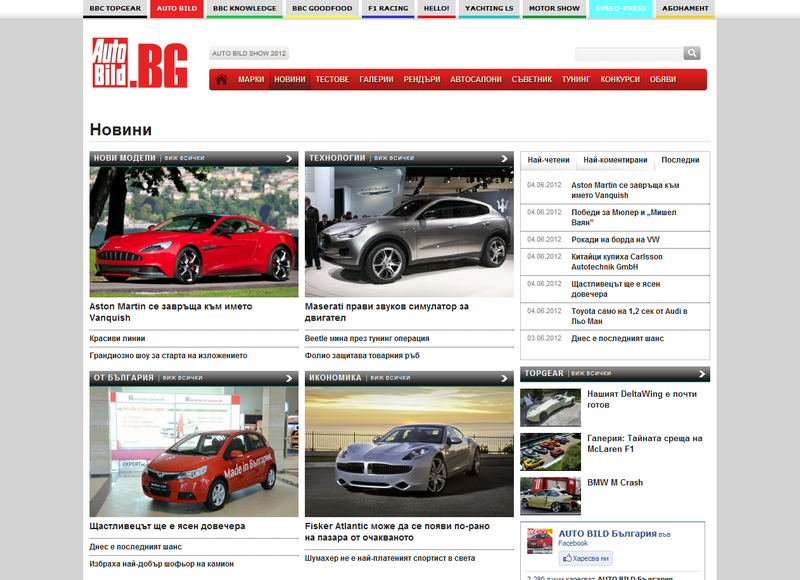Open the Speed-Press top tab

pos(621,9)
